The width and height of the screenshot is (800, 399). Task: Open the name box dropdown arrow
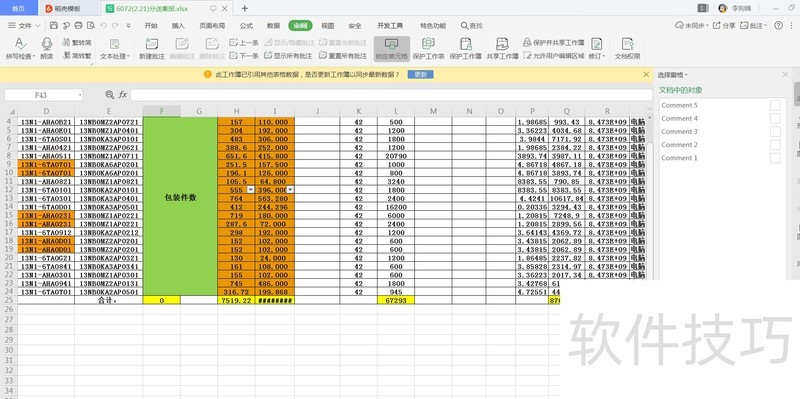point(81,95)
